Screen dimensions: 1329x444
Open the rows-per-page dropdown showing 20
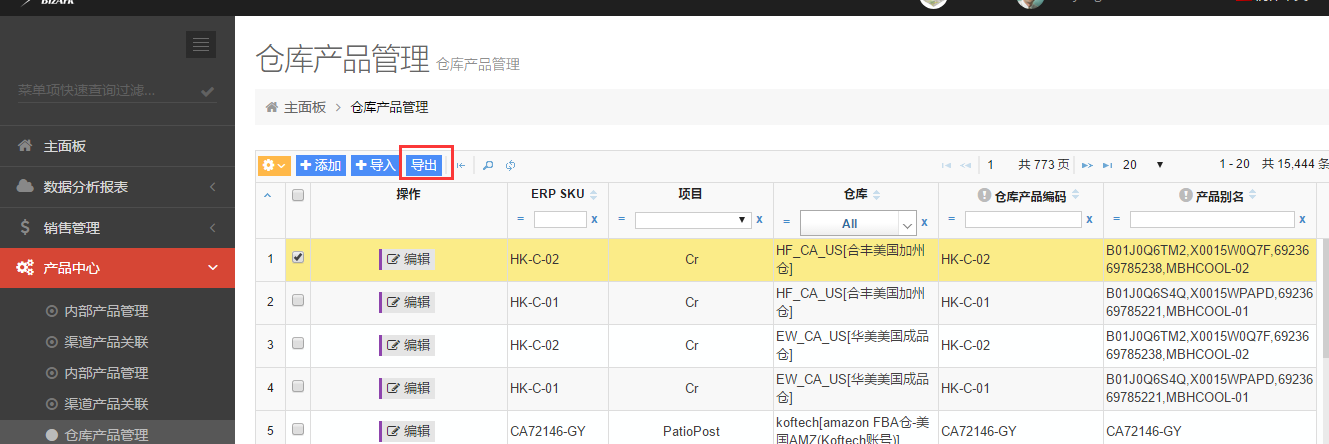[x=1143, y=165]
